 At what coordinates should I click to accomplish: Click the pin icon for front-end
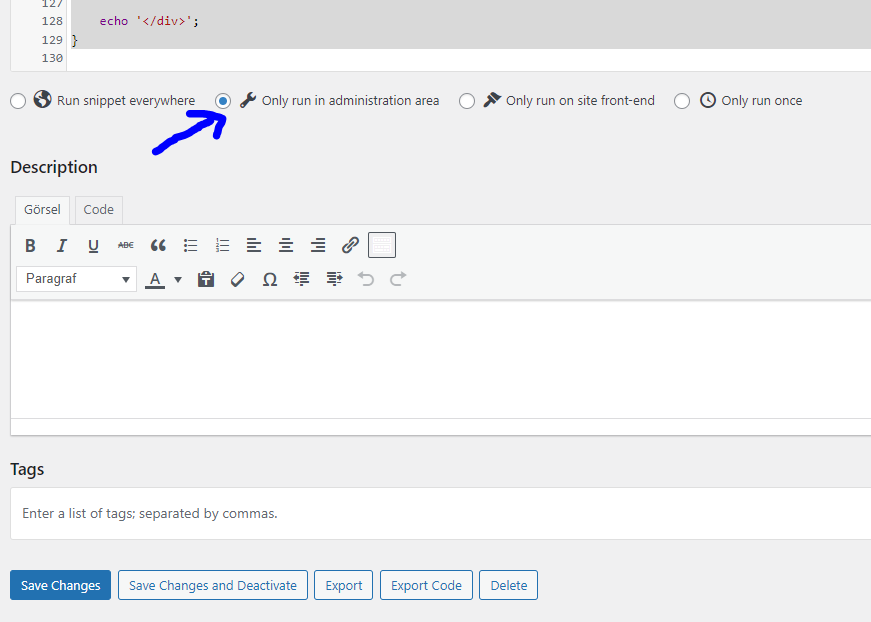coord(492,100)
